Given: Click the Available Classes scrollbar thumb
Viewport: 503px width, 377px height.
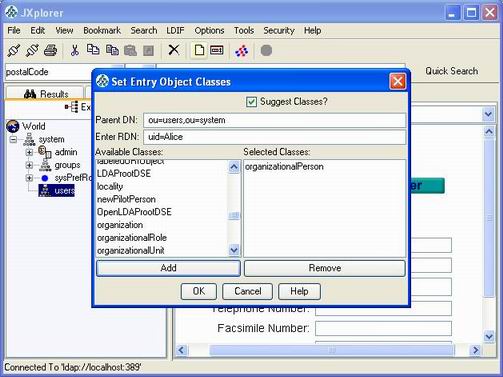Looking at the screenshot, I should [x=234, y=216].
